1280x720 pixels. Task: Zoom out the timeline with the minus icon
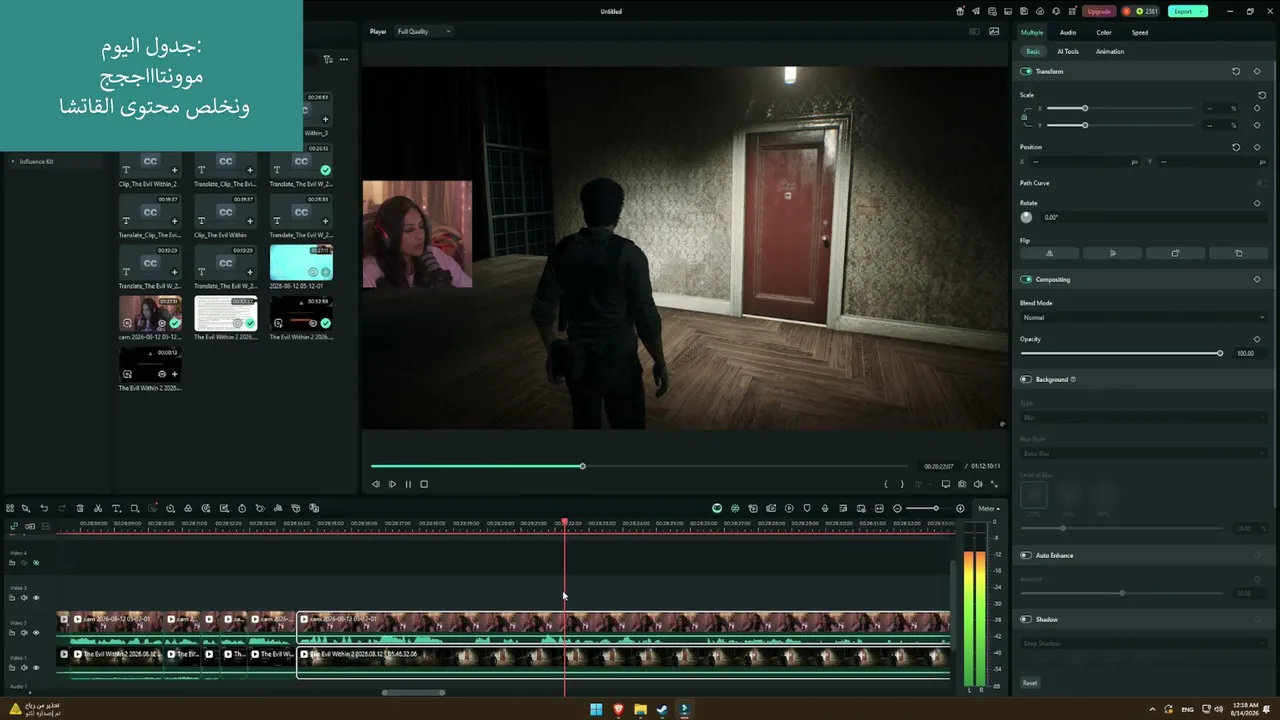(897, 508)
